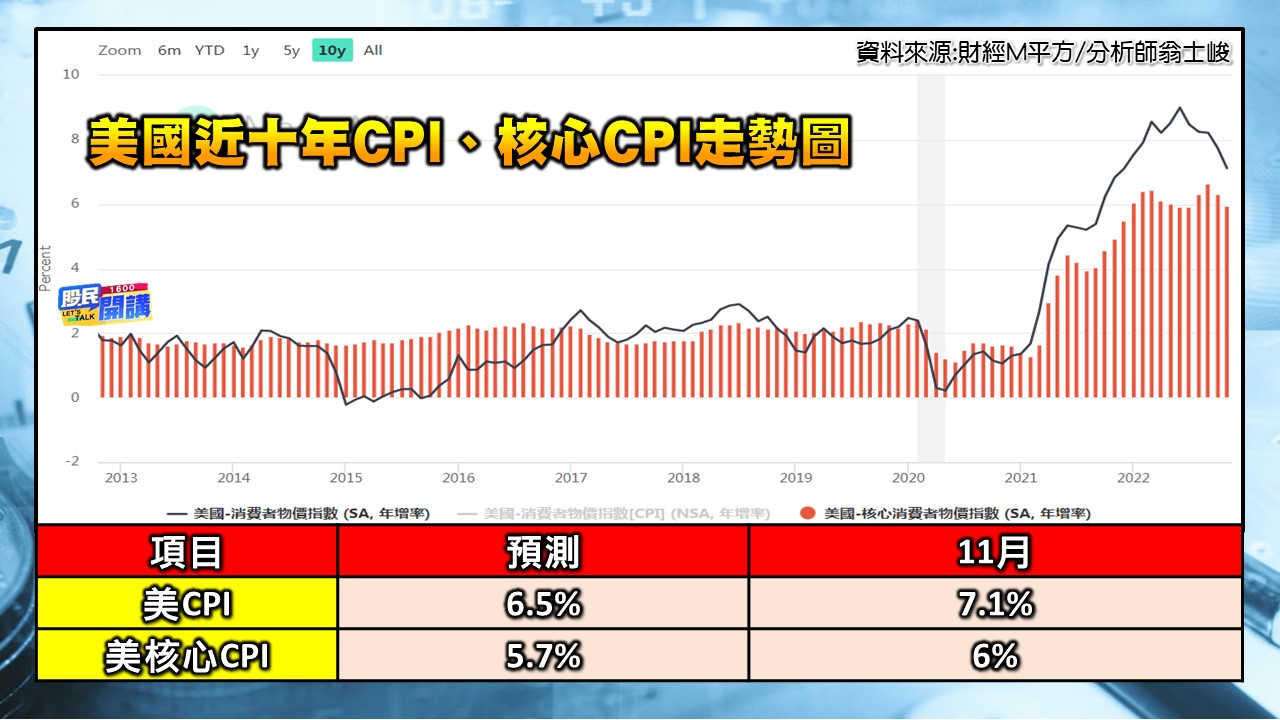1280x720 pixels.
Task: Click the 7.1% November cell
Action: 995,603
